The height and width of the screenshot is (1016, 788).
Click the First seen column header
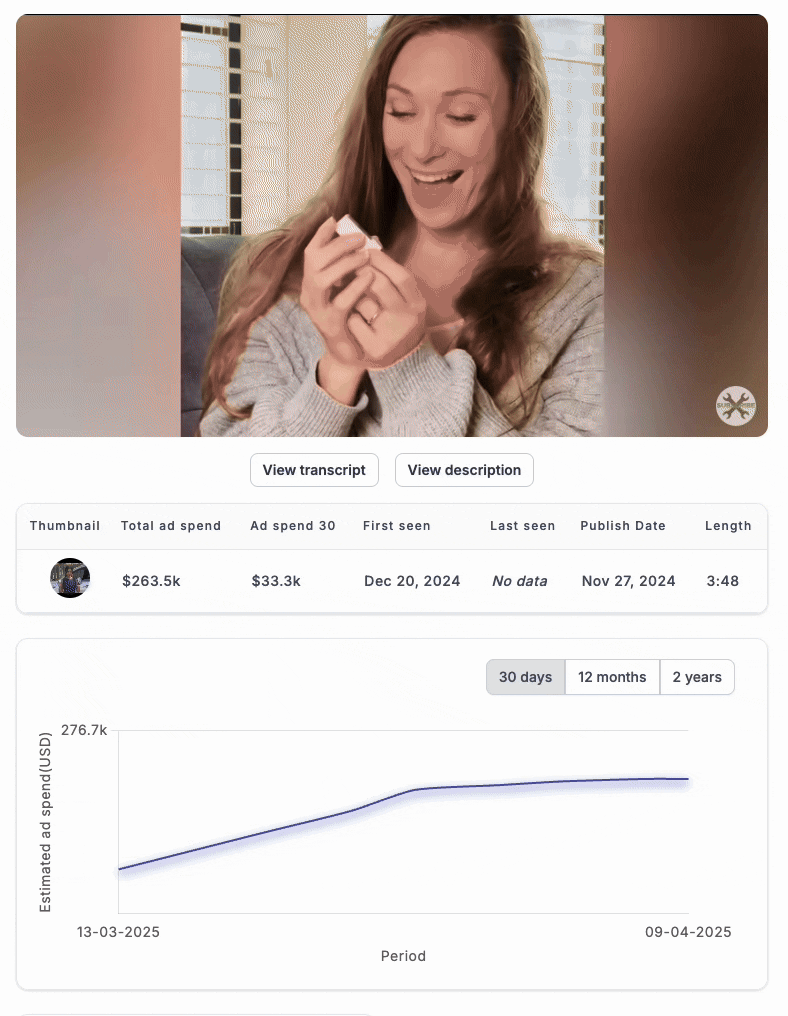coord(397,525)
